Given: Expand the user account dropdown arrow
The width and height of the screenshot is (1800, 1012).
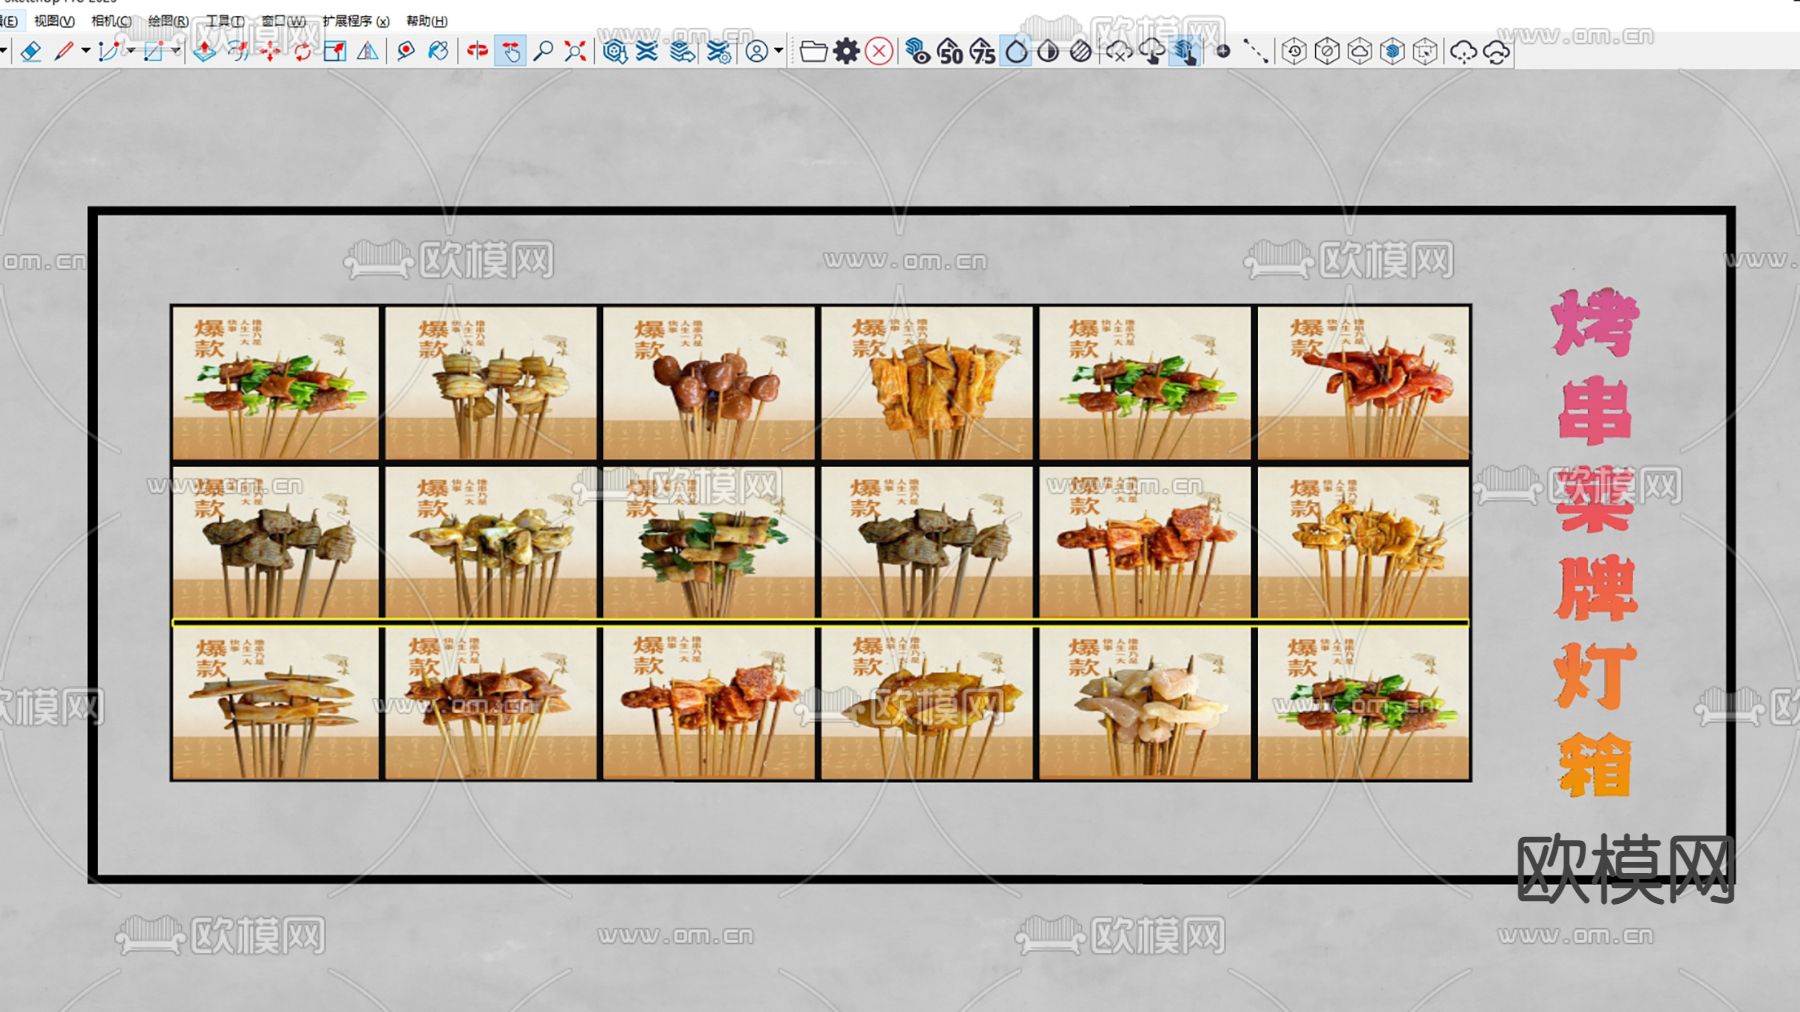Looking at the screenshot, I should pos(778,51).
